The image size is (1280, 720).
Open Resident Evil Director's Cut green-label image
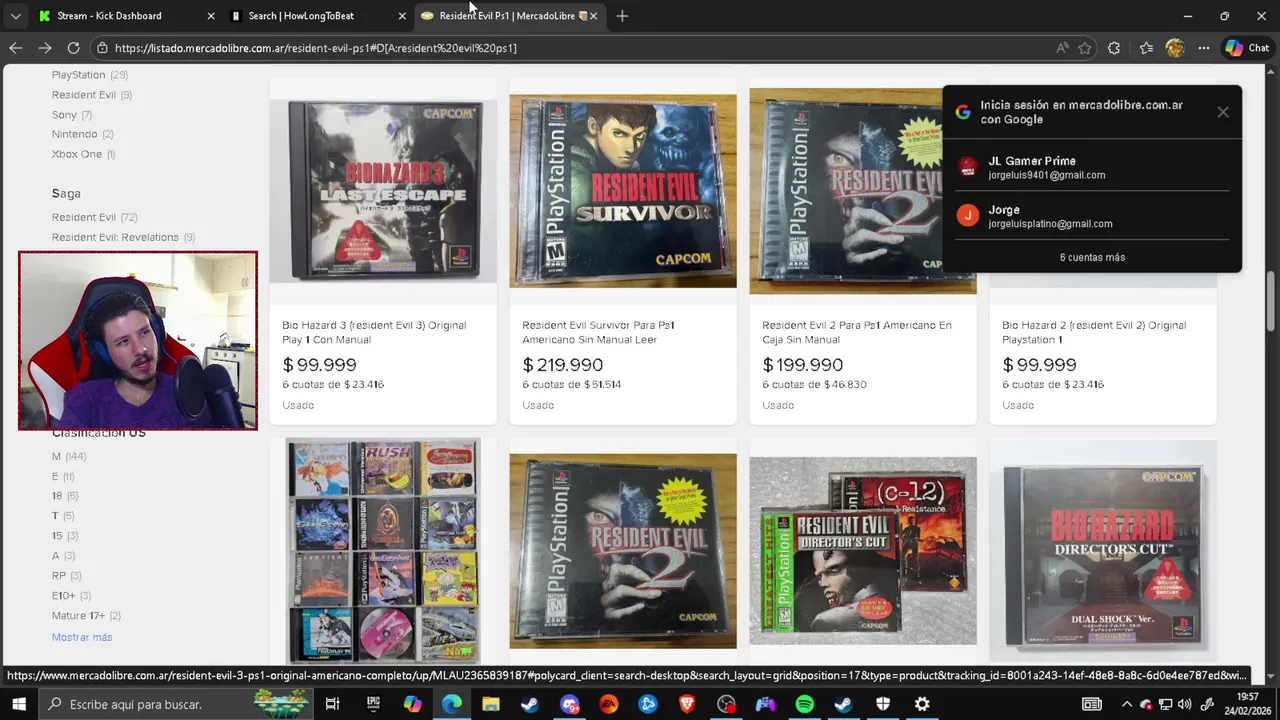(x=863, y=550)
